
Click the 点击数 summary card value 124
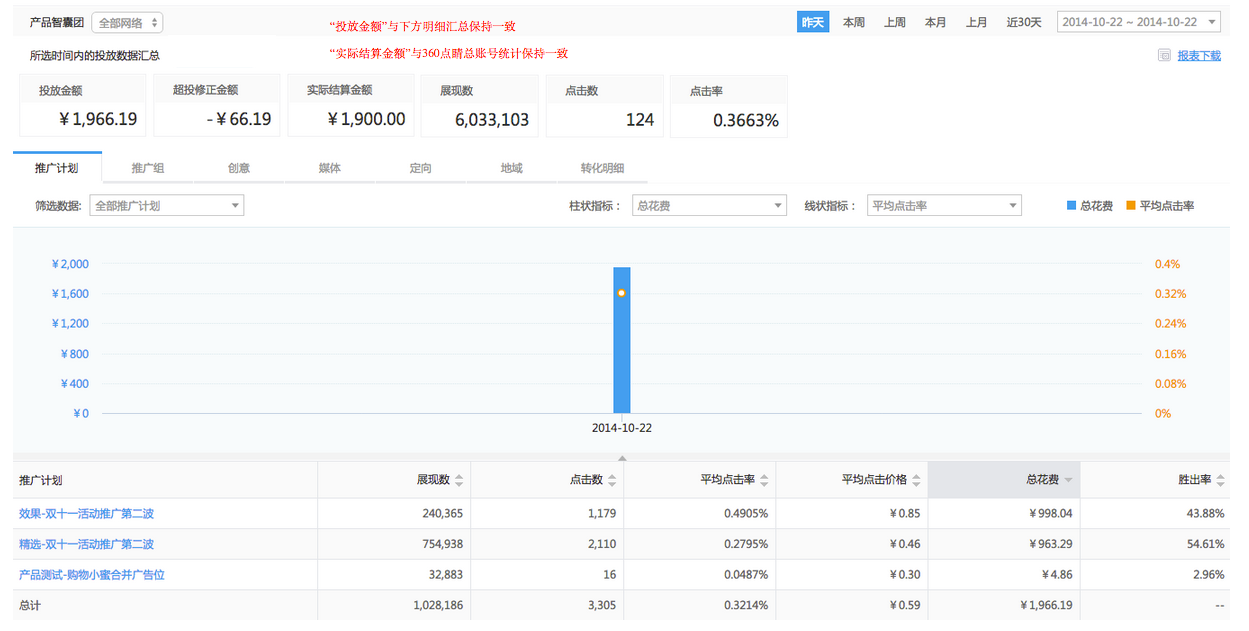click(x=640, y=120)
